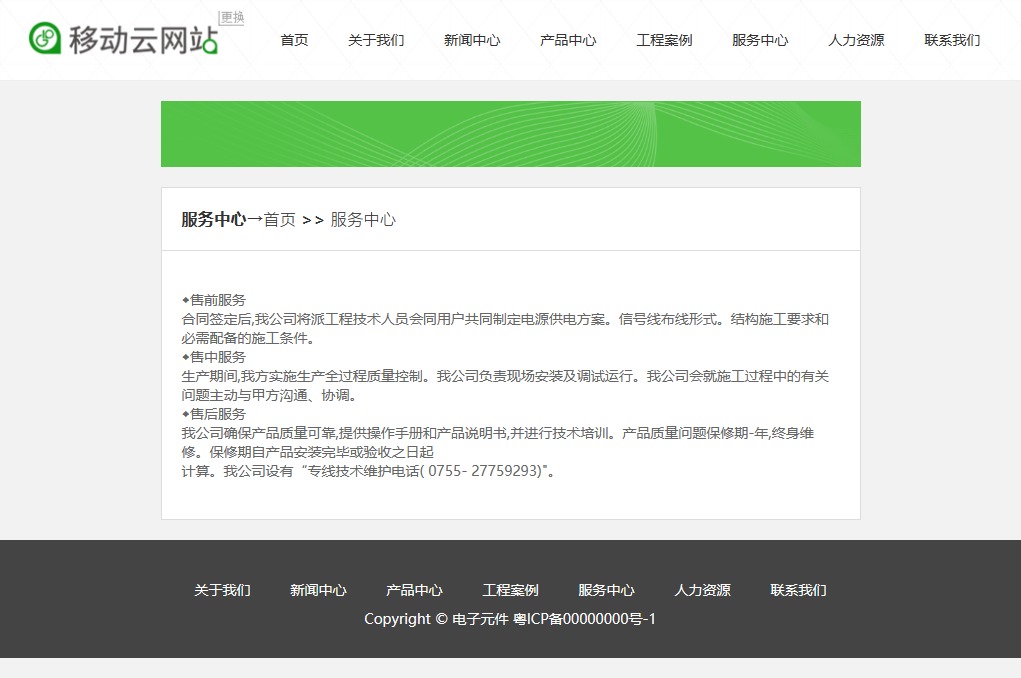The image size is (1021, 678).
Task: Select 联系我们 in the top navigation
Action: pyautogui.click(x=952, y=40)
